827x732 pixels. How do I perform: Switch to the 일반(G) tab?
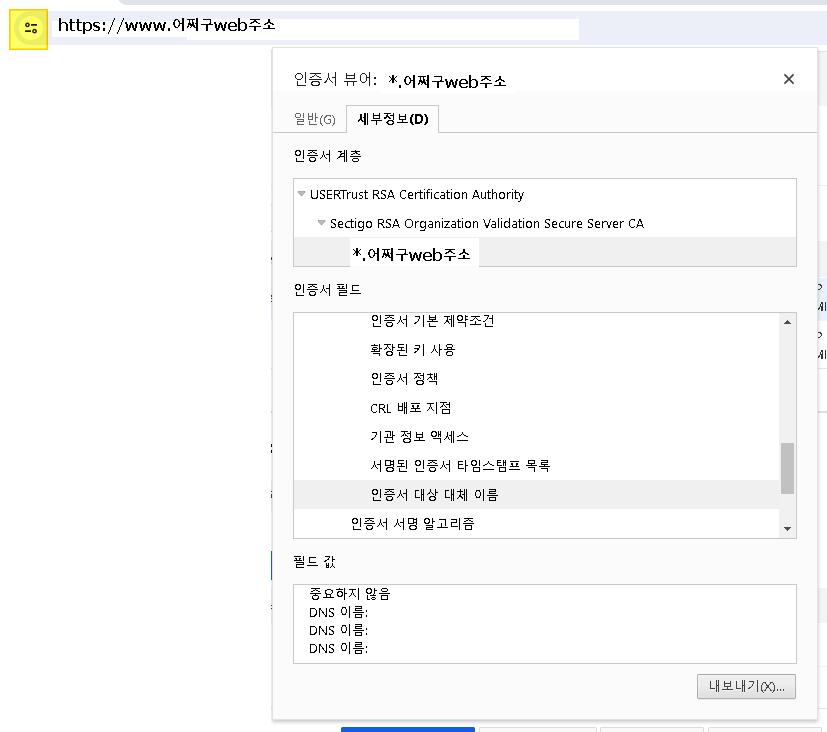314,119
